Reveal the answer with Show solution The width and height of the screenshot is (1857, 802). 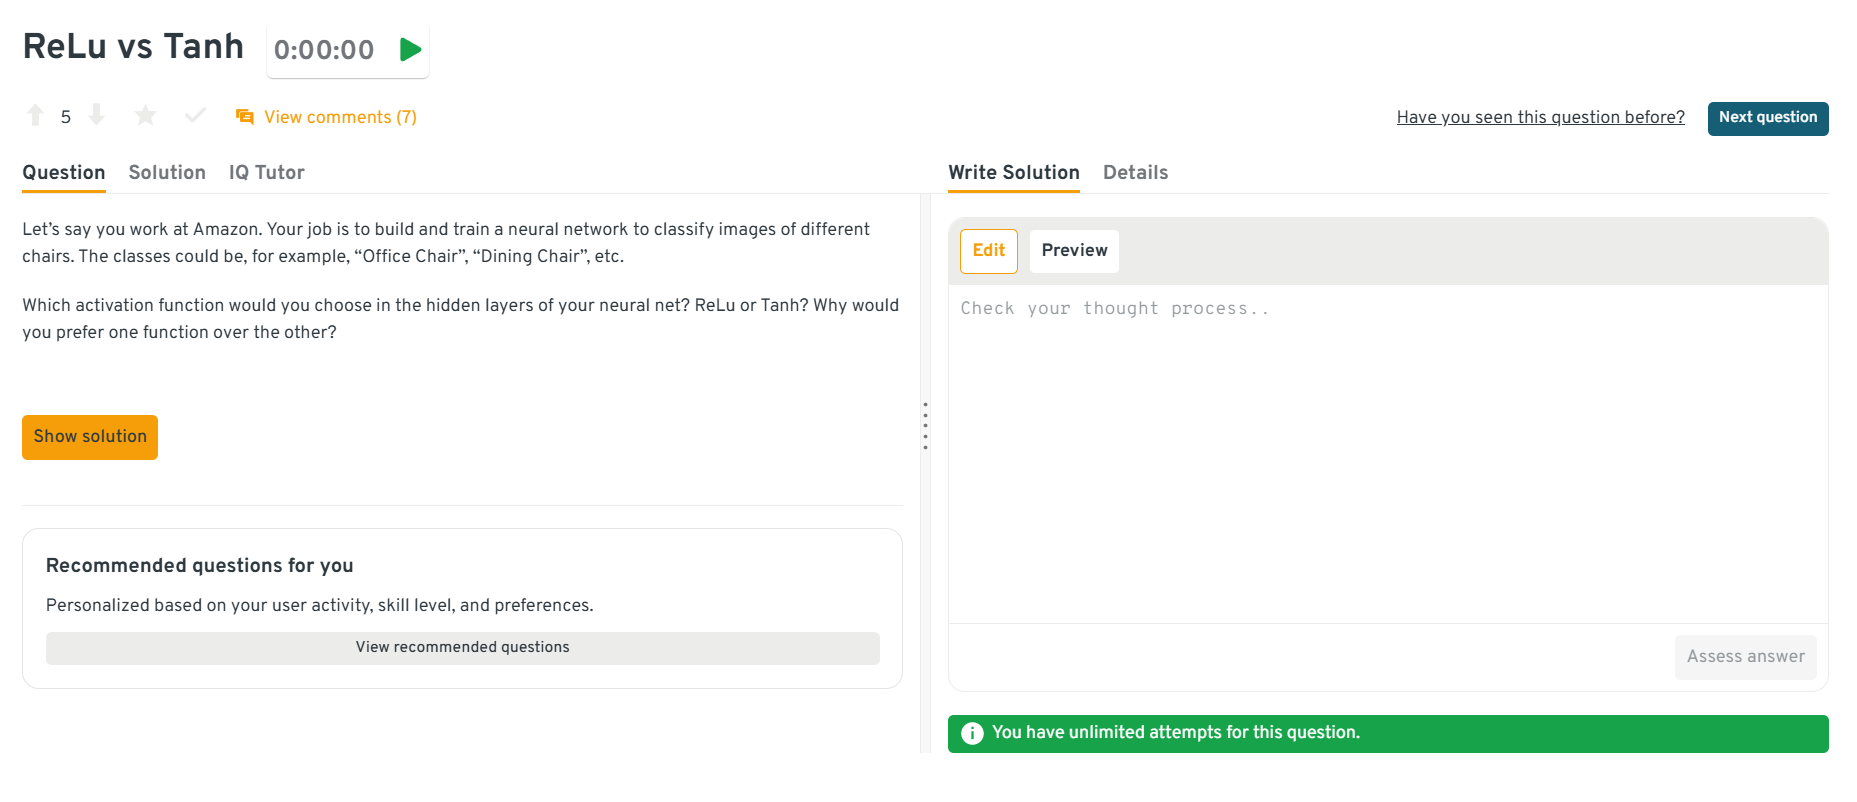click(90, 437)
